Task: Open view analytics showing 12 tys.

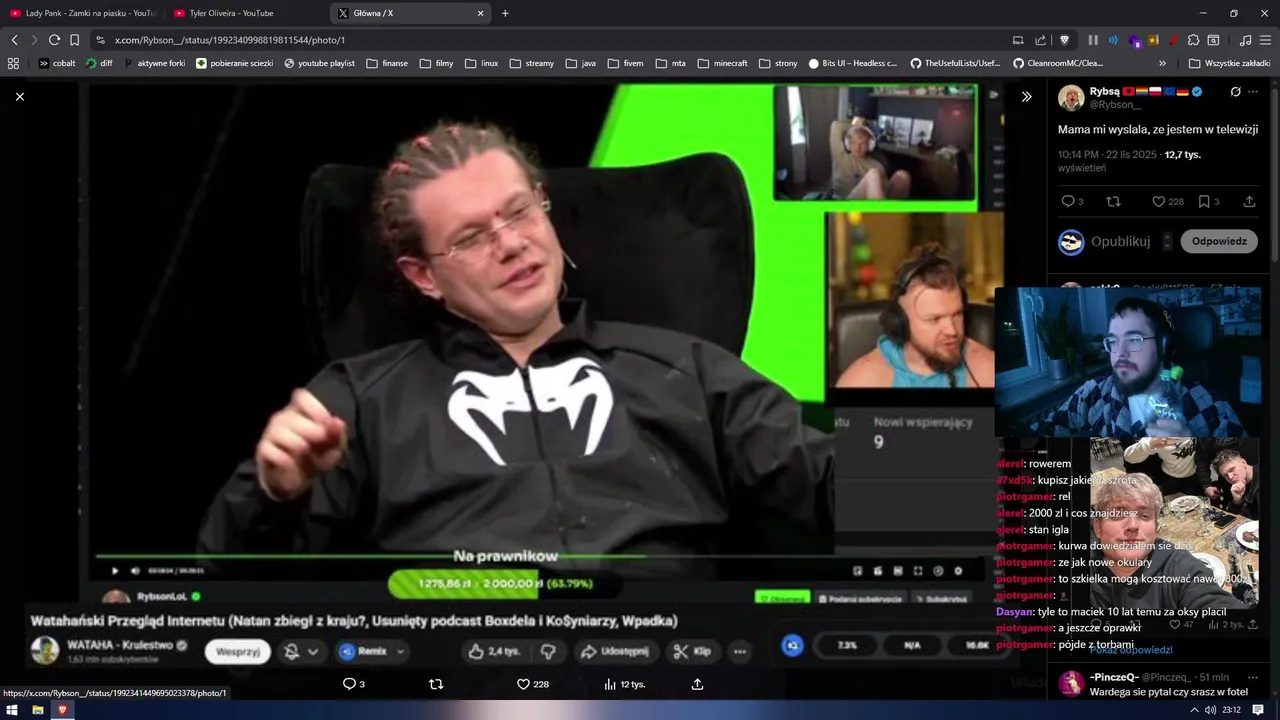Action: click(625, 684)
